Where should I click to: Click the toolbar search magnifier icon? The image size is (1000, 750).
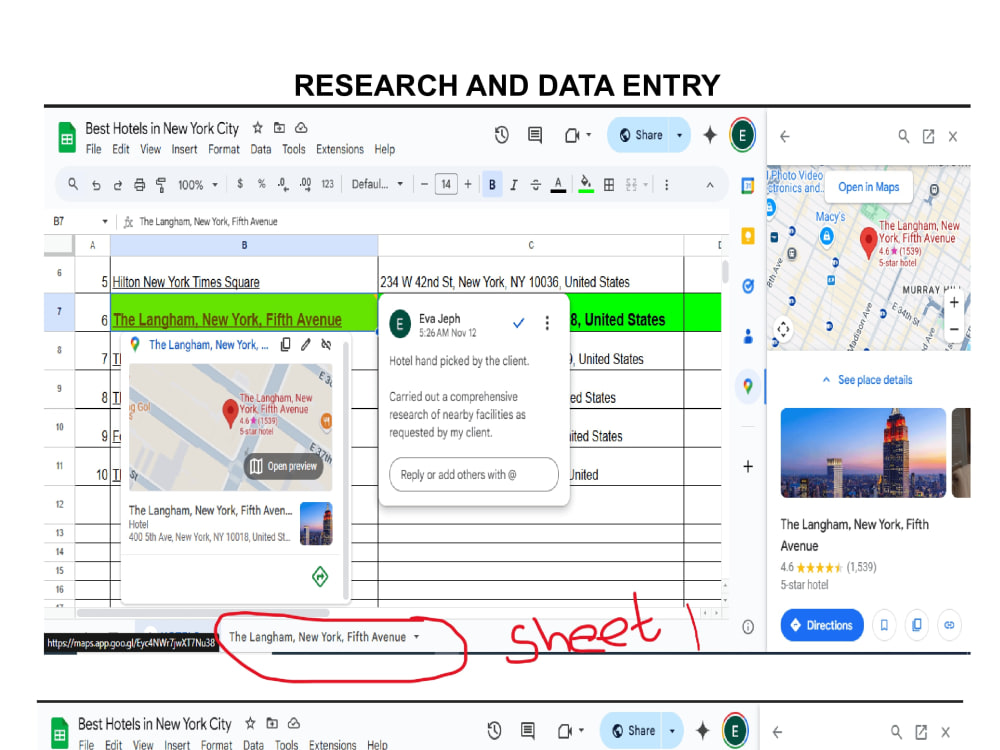tap(73, 184)
